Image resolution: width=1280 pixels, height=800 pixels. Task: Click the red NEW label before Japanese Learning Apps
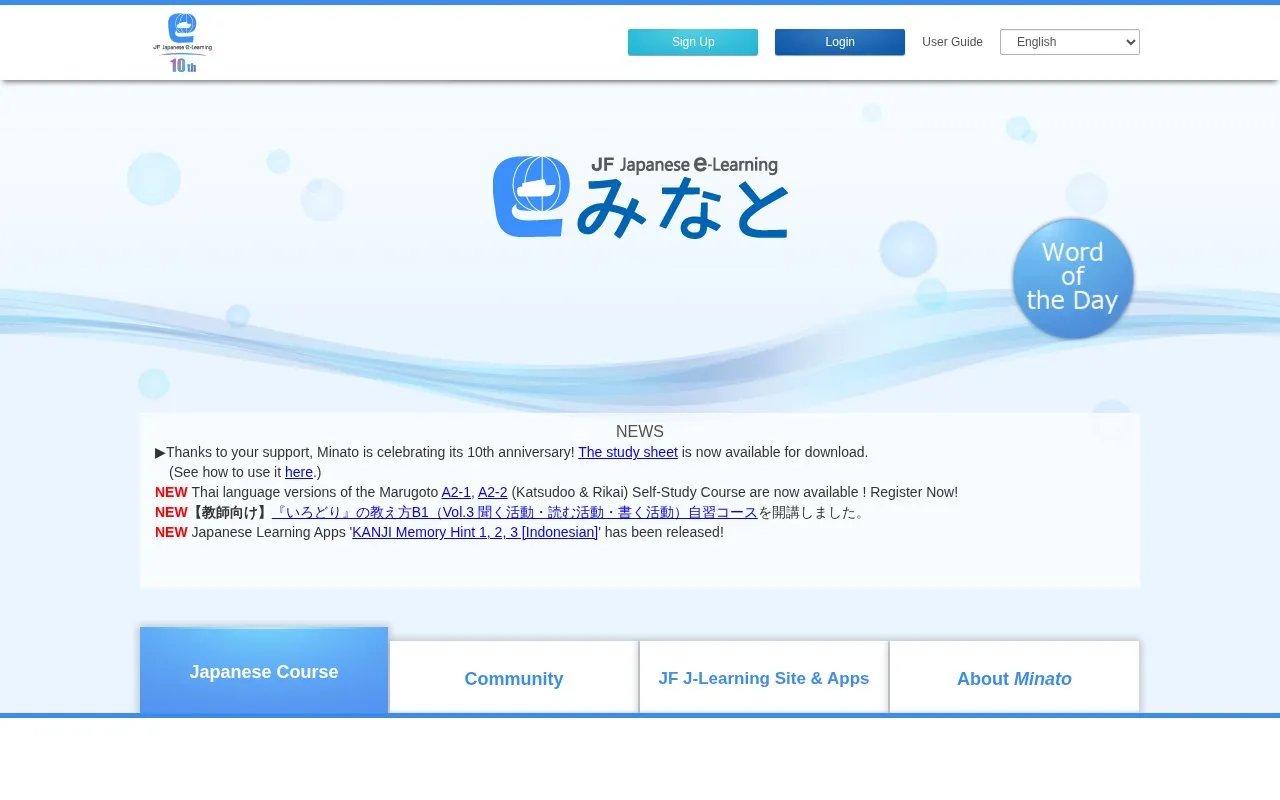pyautogui.click(x=171, y=532)
